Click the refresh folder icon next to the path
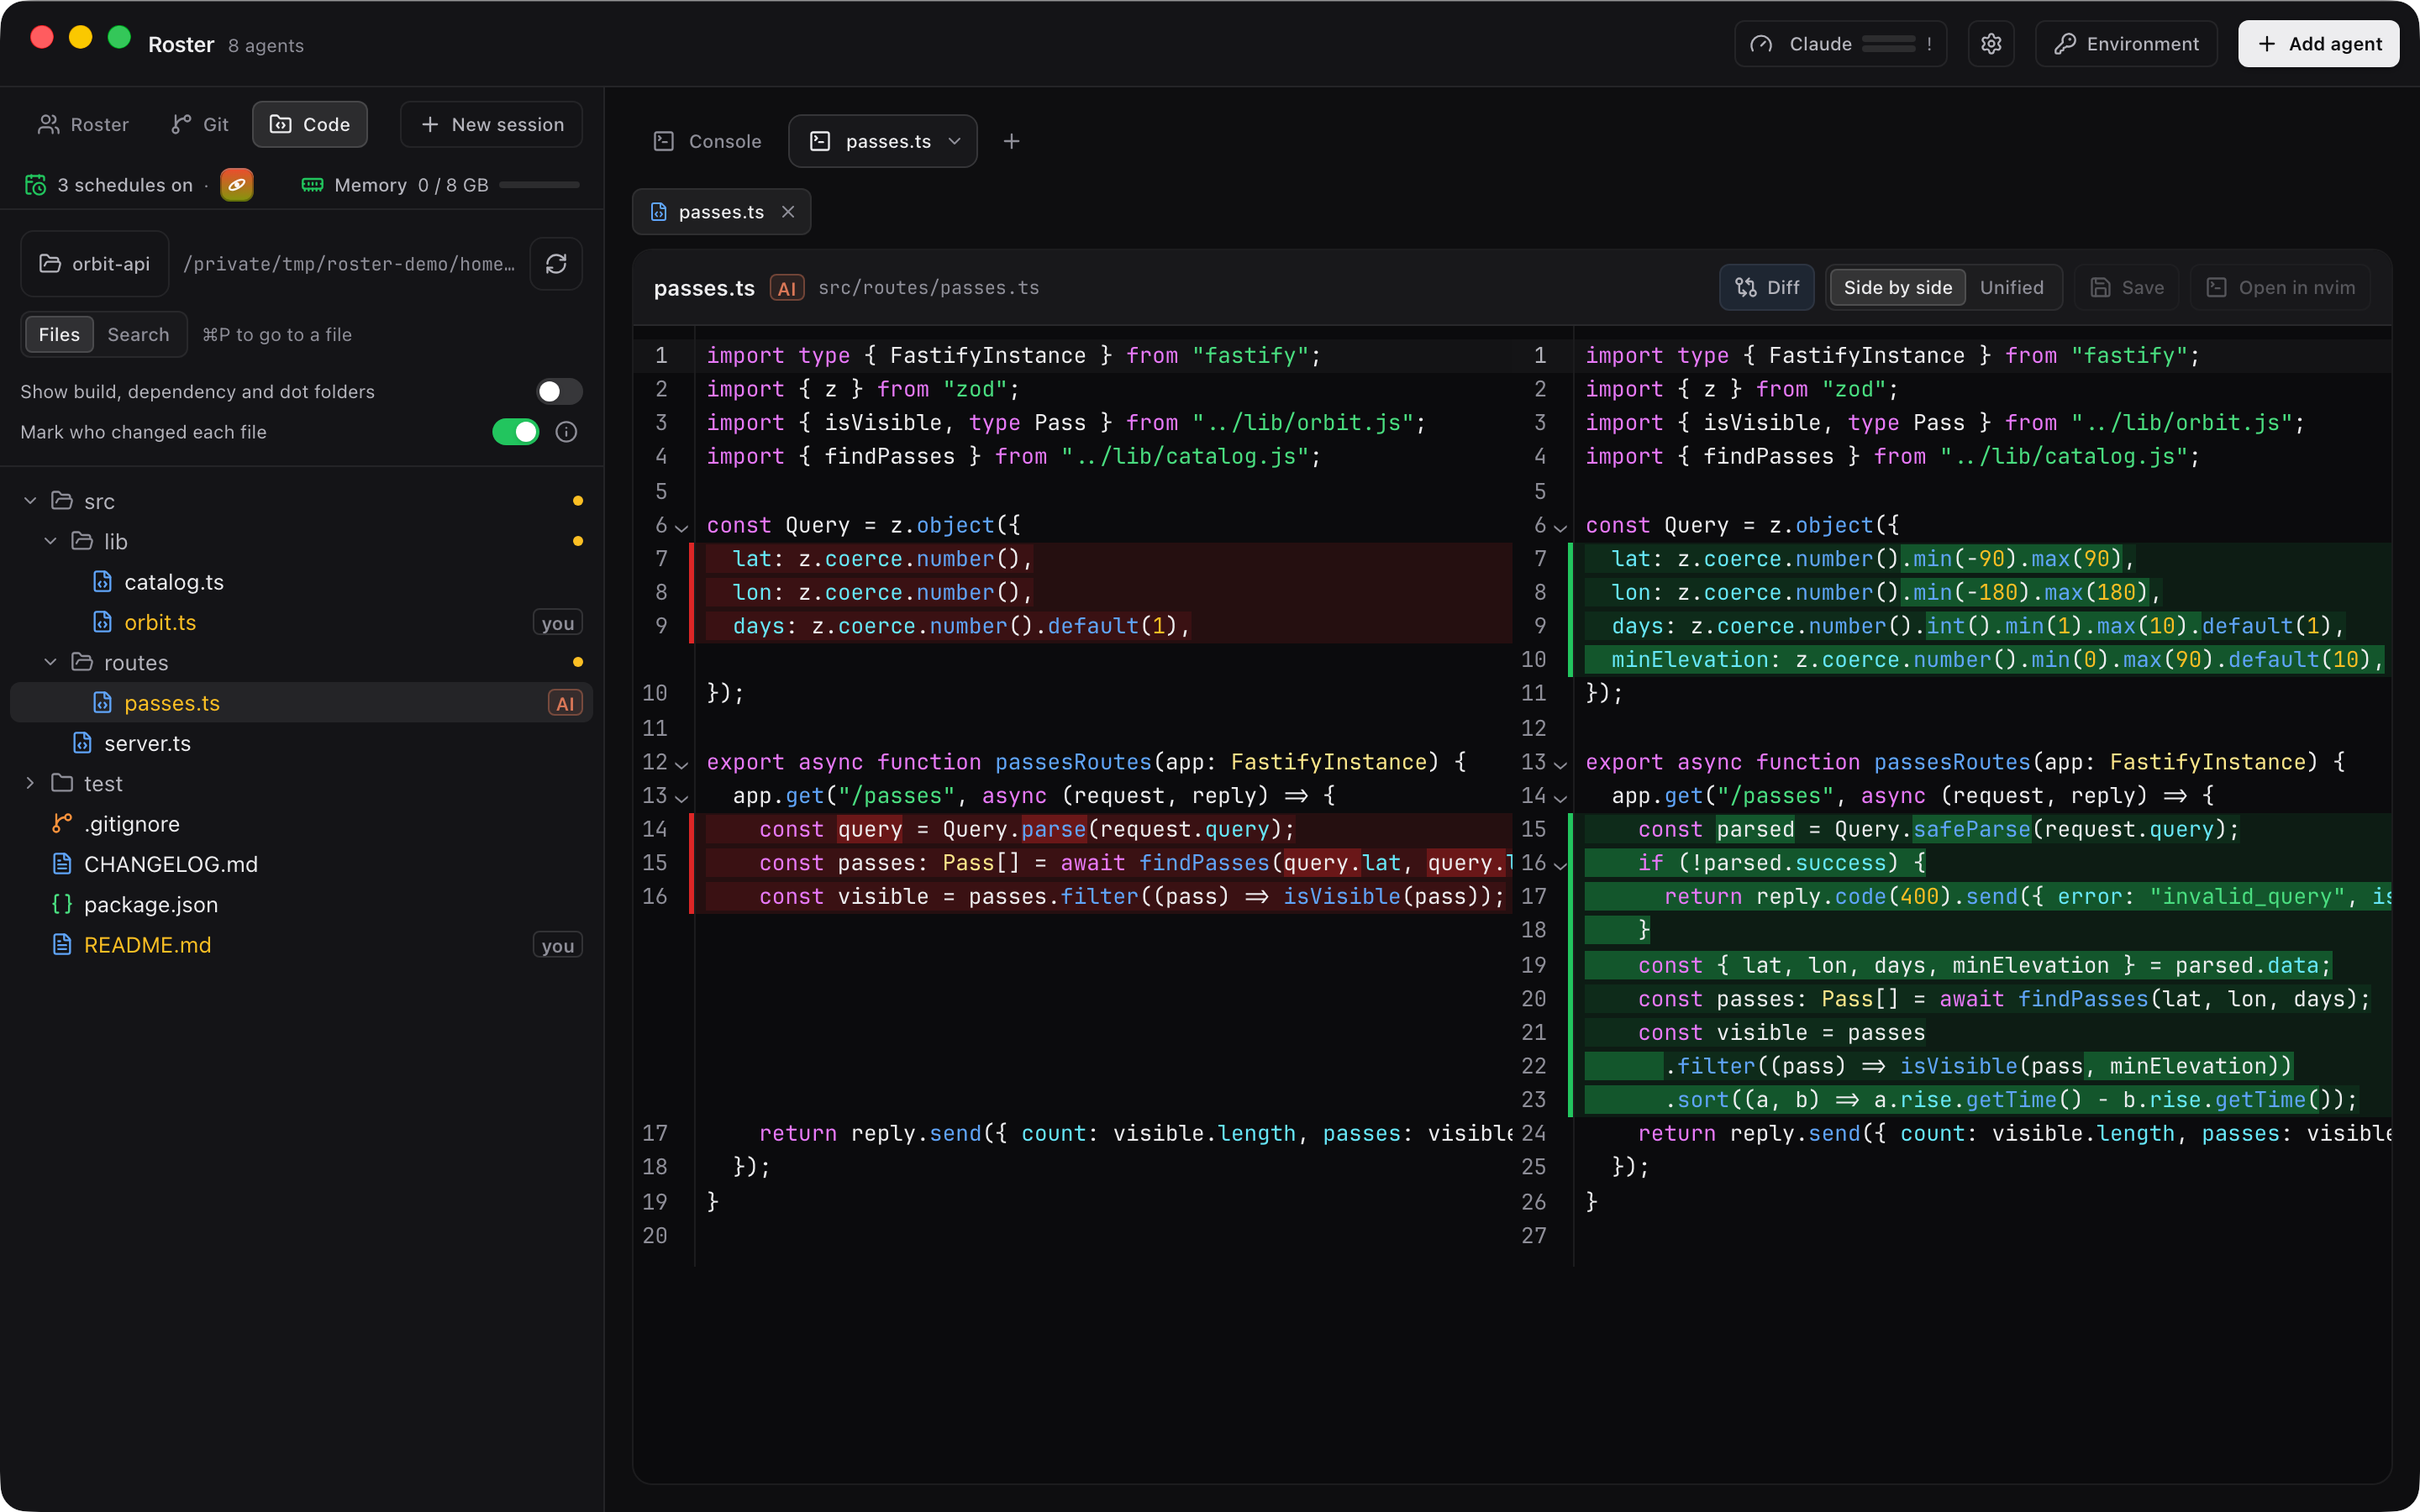2420x1512 pixels. pos(556,264)
